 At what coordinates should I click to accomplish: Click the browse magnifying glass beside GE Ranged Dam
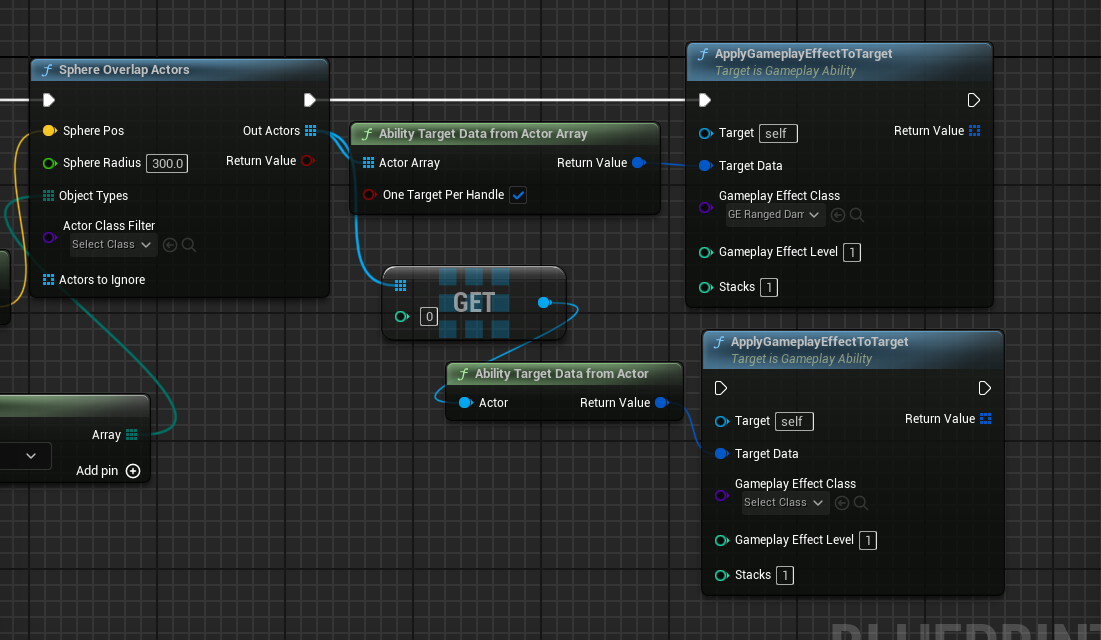coord(858,214)
